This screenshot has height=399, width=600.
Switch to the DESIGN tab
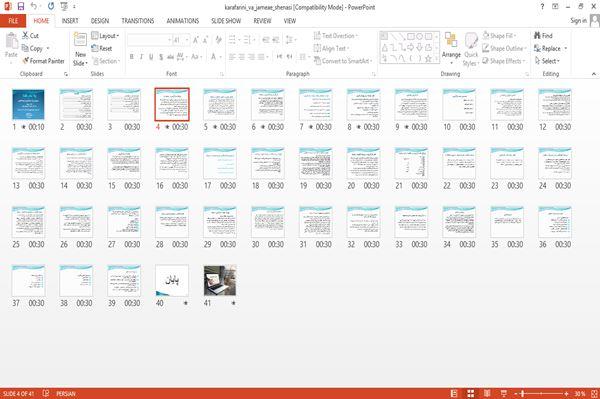pos(99,21)
